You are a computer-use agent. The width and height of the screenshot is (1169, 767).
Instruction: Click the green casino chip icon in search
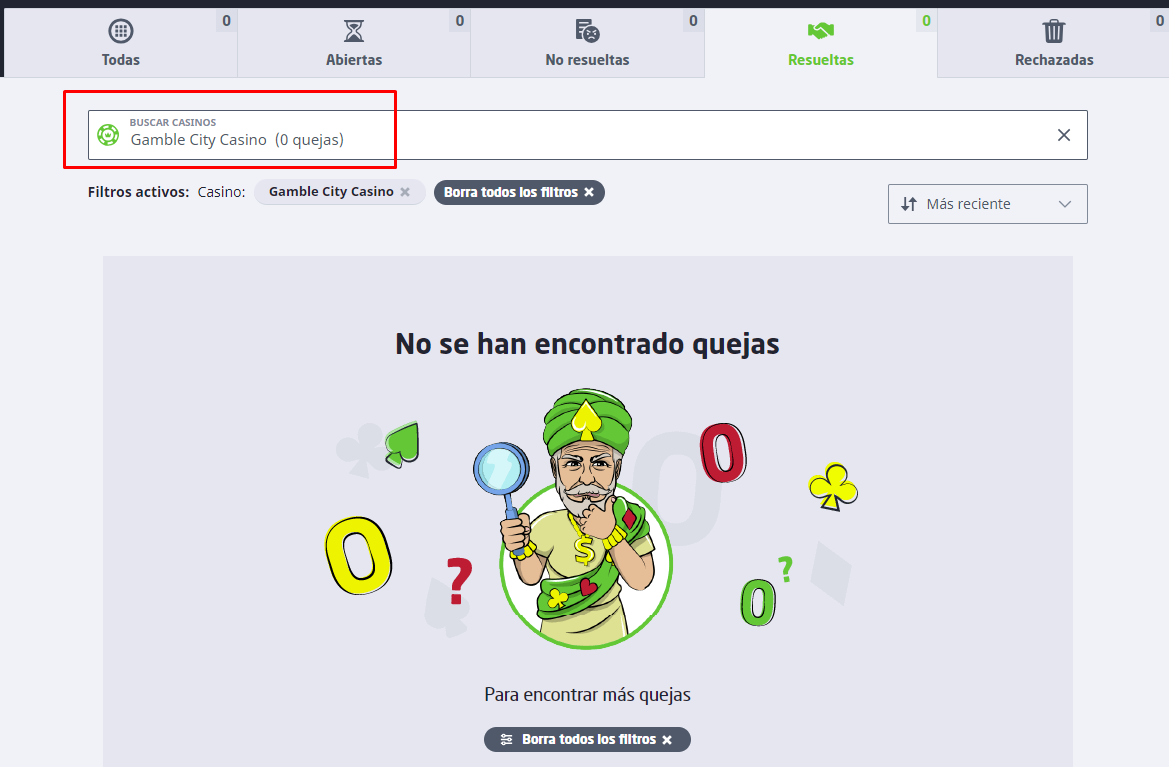coord(108,135)
